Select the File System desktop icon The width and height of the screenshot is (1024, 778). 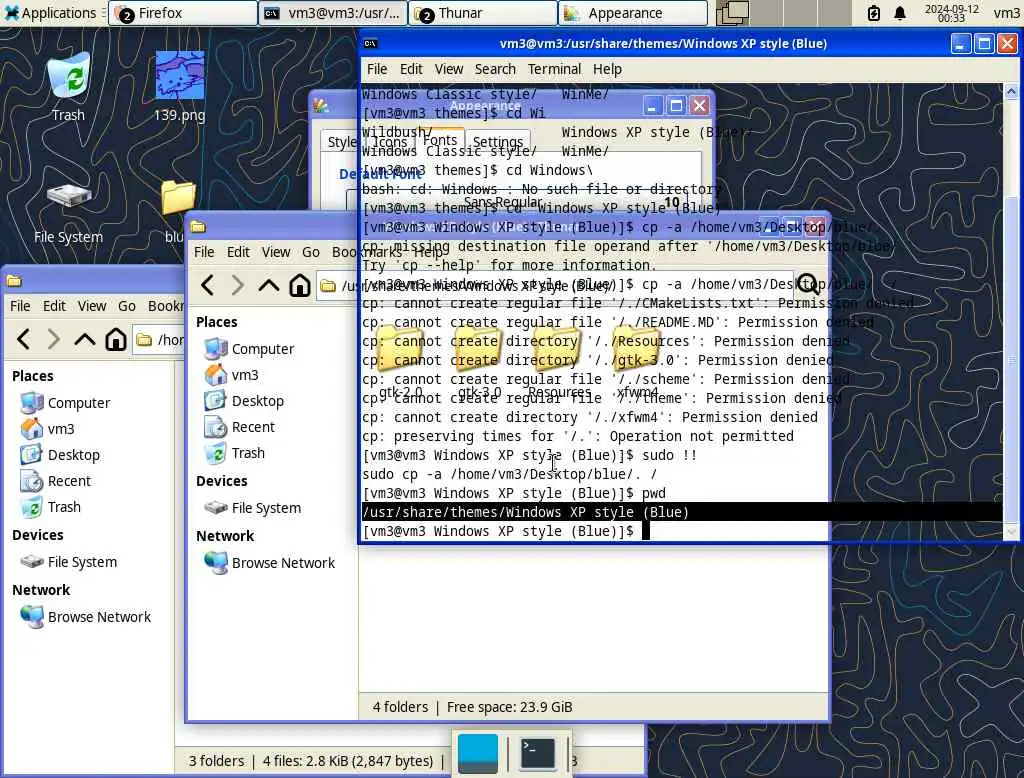[x=69, y=213]
